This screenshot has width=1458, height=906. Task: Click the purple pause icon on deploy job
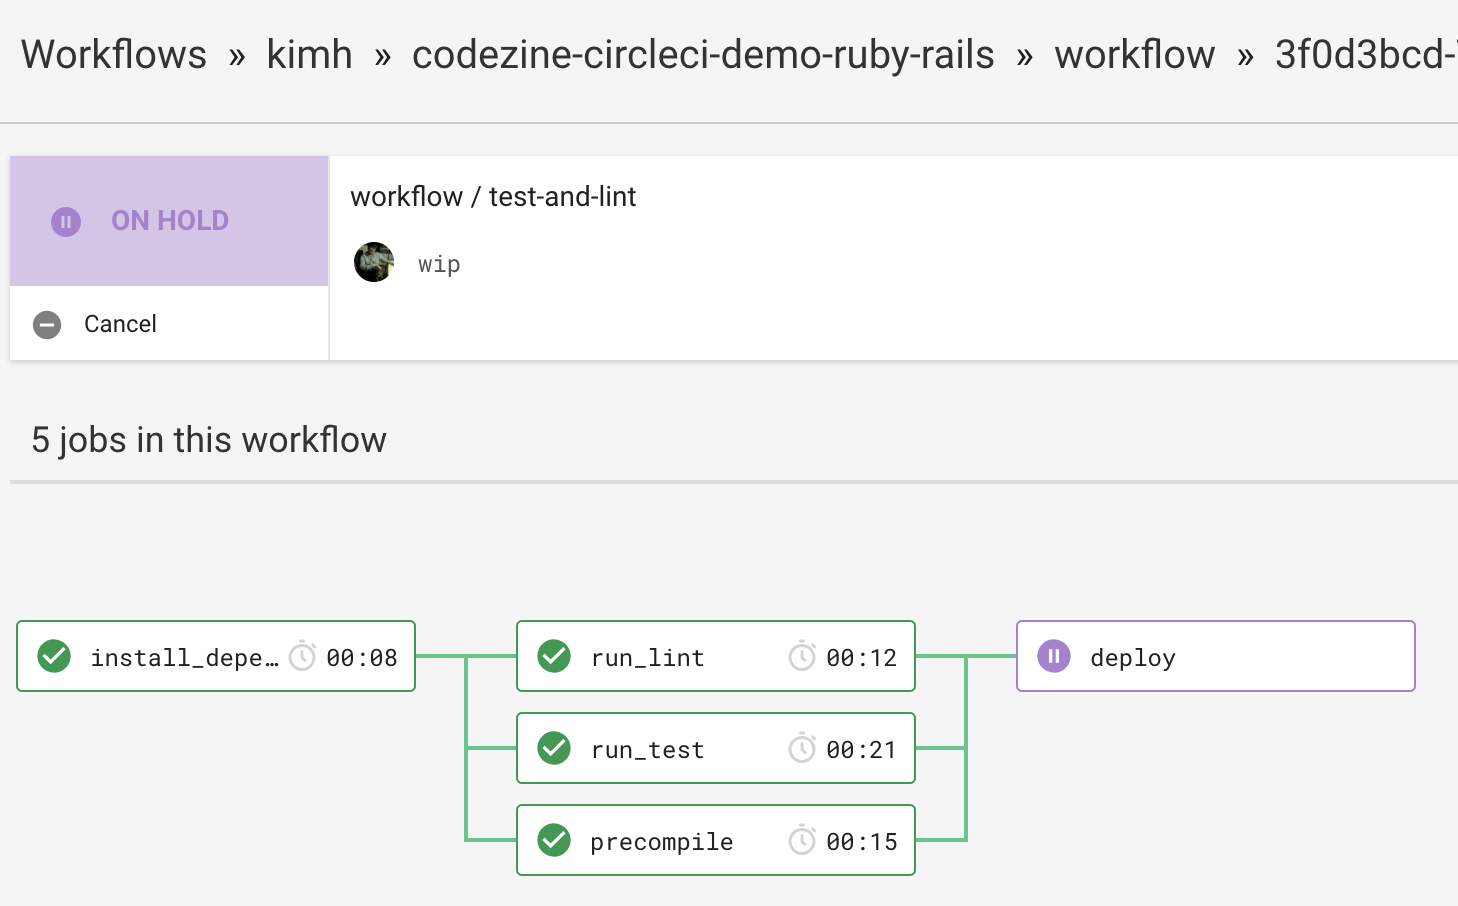click(1054, 656)
